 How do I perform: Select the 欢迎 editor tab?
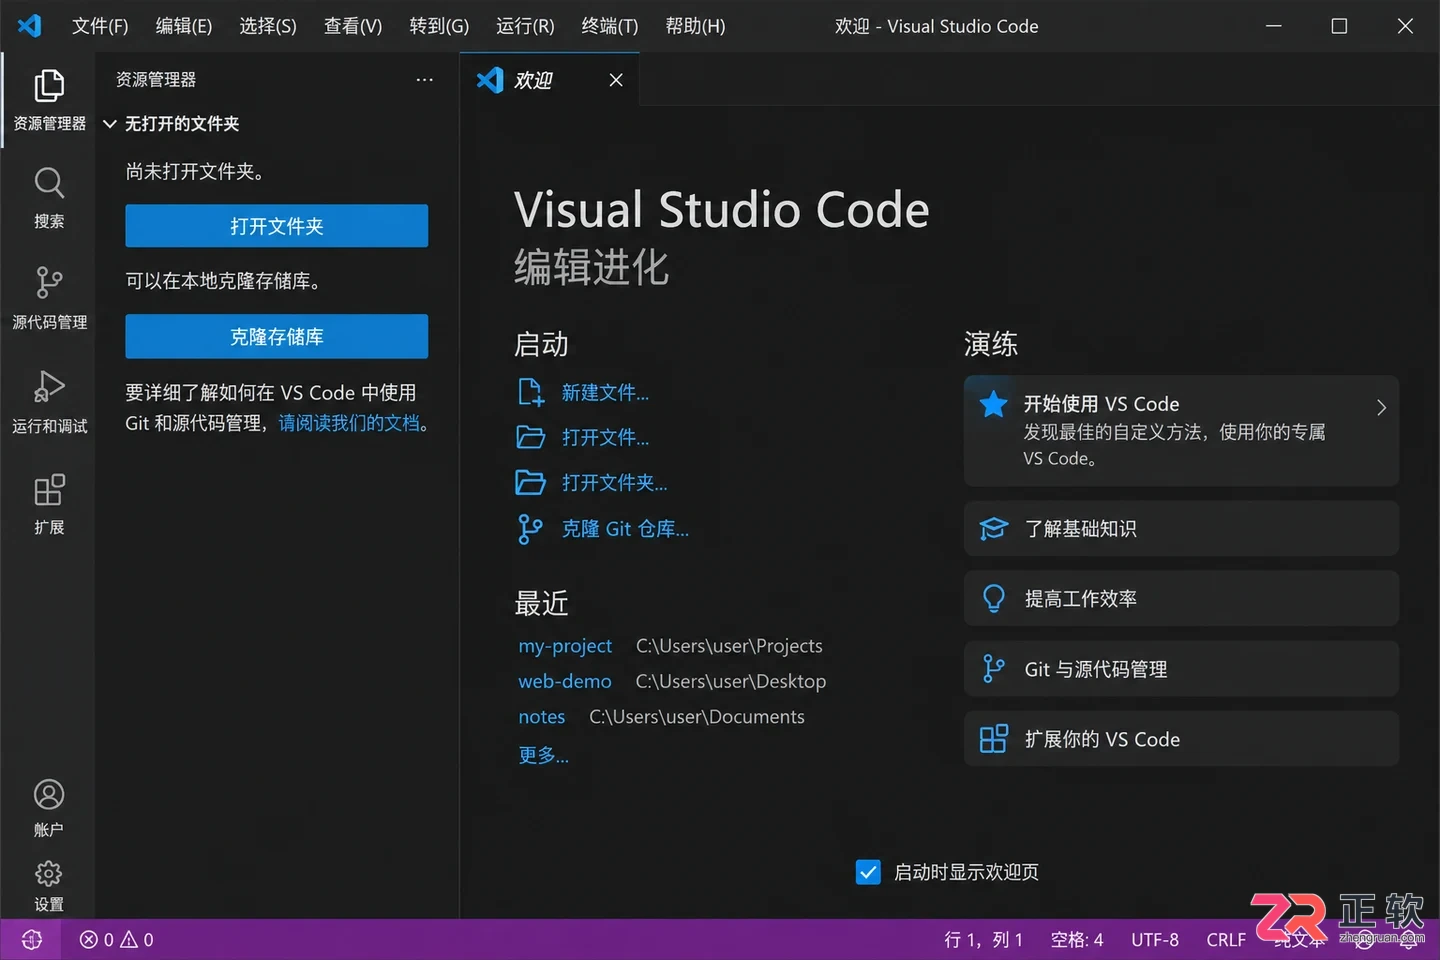tap(550, 80)
